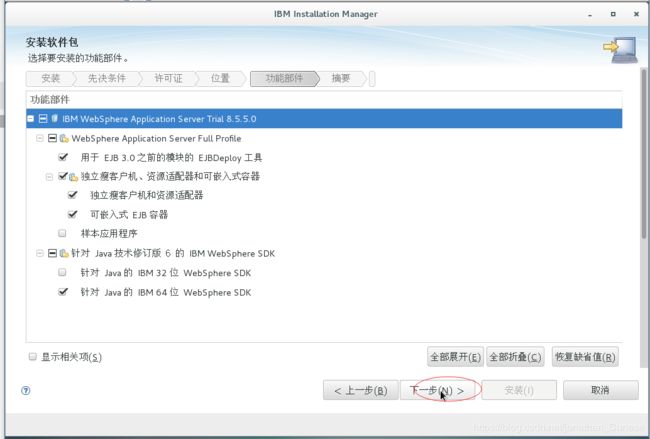Check the 样本应用程序 checkbox
The width and height of the screenshot is (650, 439).
[62, 233]
